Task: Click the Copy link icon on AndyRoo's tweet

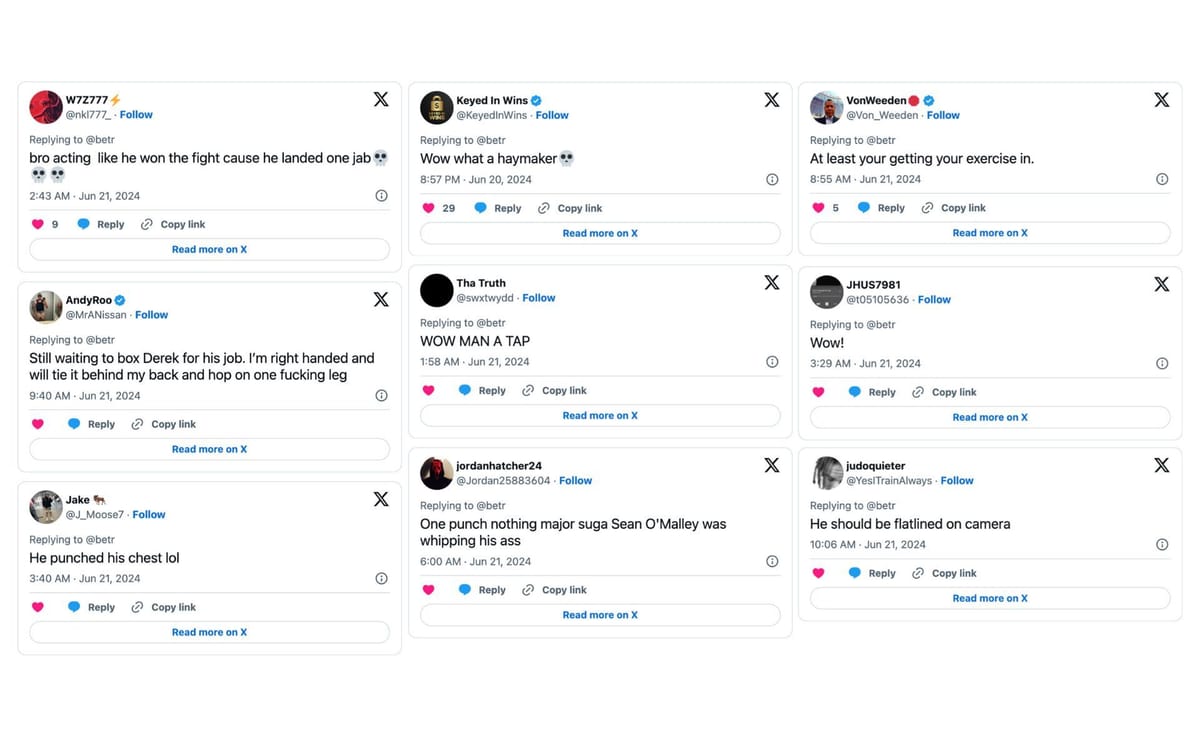Action: point(137,424)
